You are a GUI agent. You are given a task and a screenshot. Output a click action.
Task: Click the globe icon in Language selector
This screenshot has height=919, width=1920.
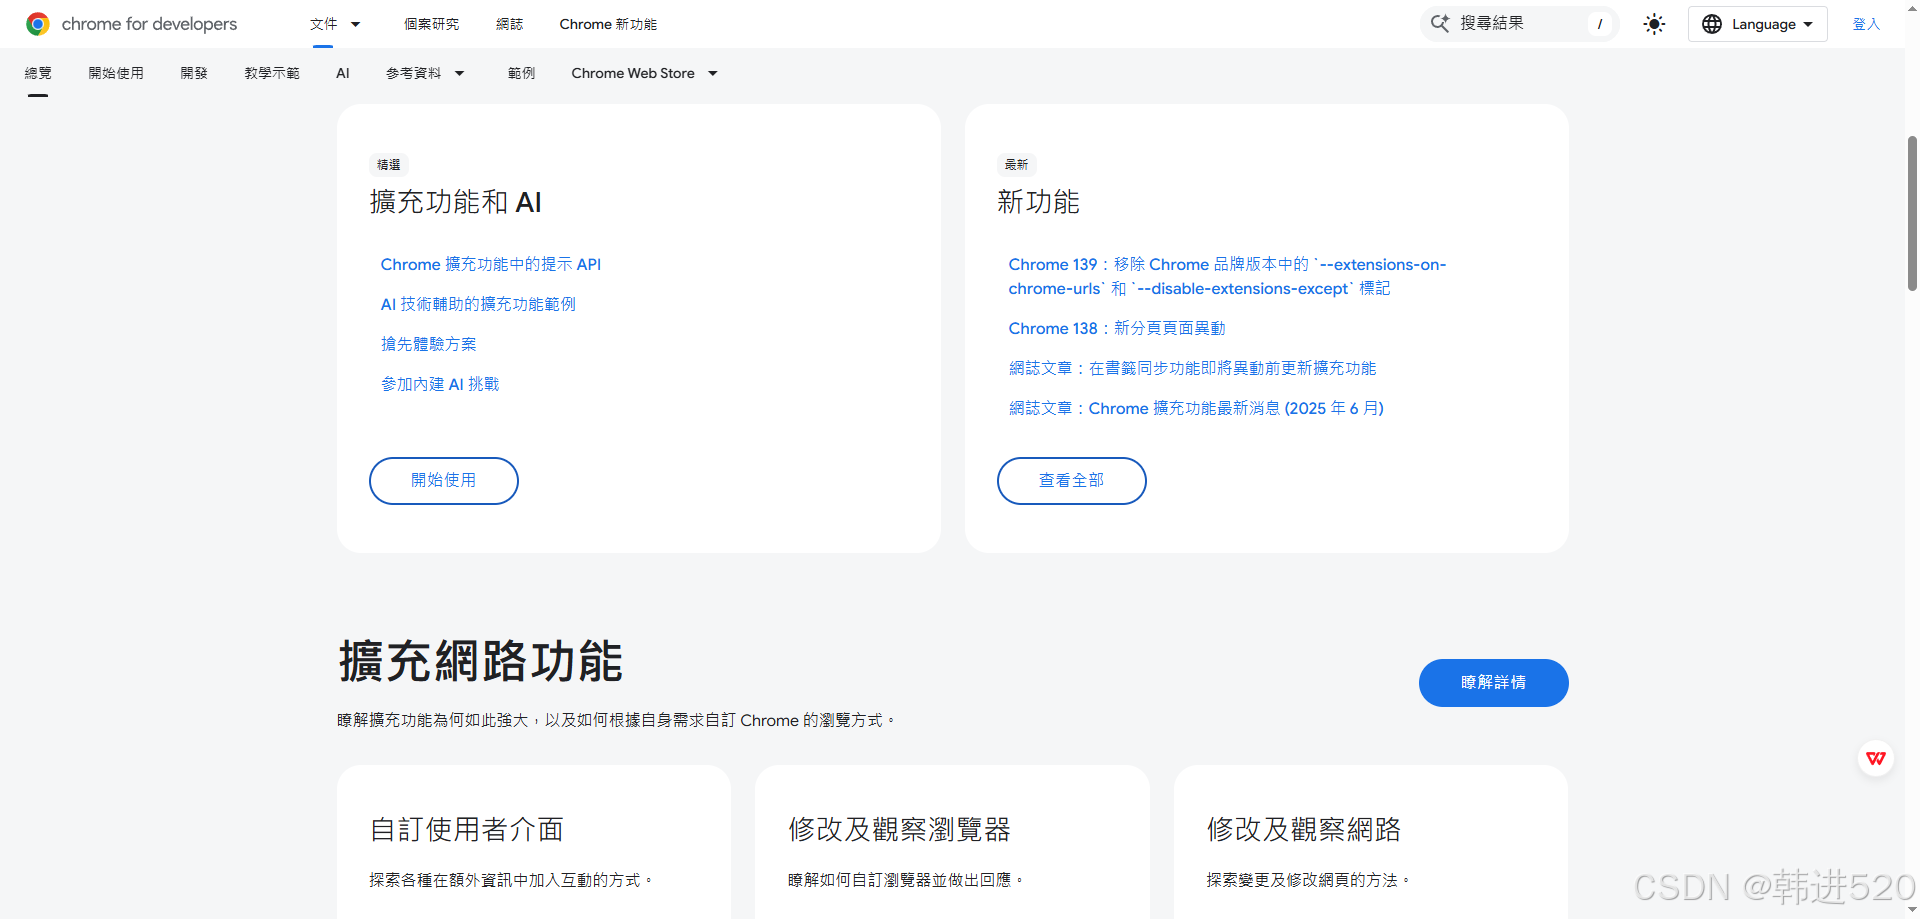1712,24
